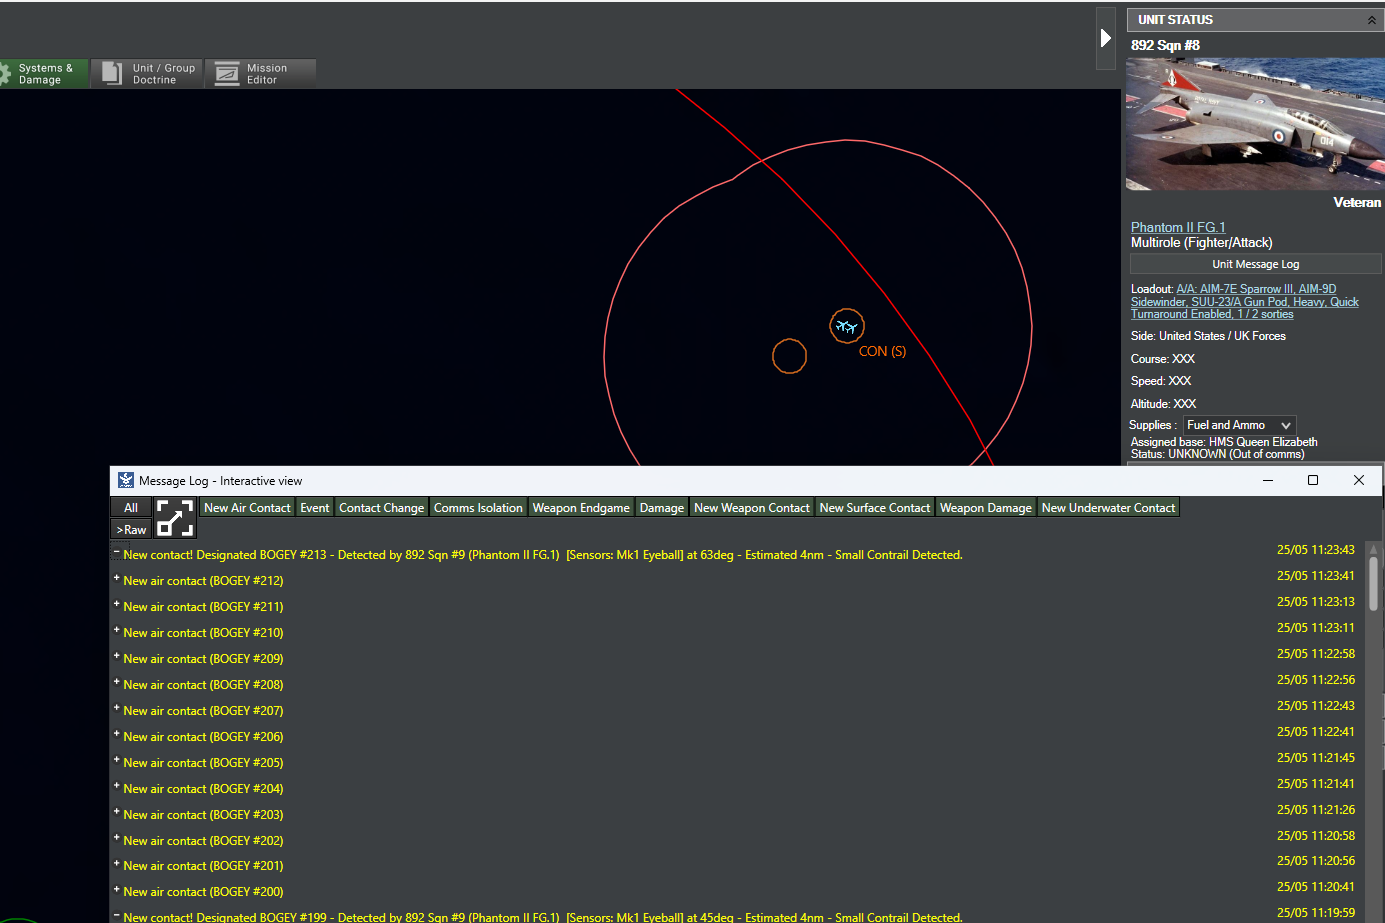Viewport: 1385px width, 923px height.
Task: Open the Systems & Damage panel
Action: pyautogui.click(x=44, y=74)
